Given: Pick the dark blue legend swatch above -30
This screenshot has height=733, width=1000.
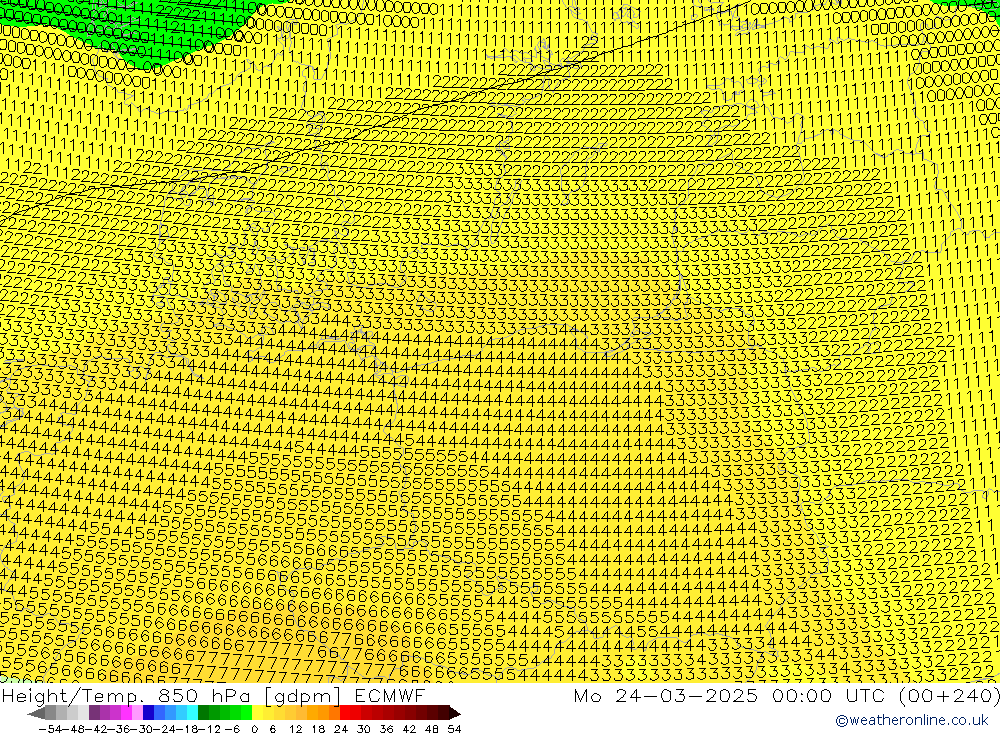Looking at the screenshot, I should pyautogui.click(x=148, y=713).
